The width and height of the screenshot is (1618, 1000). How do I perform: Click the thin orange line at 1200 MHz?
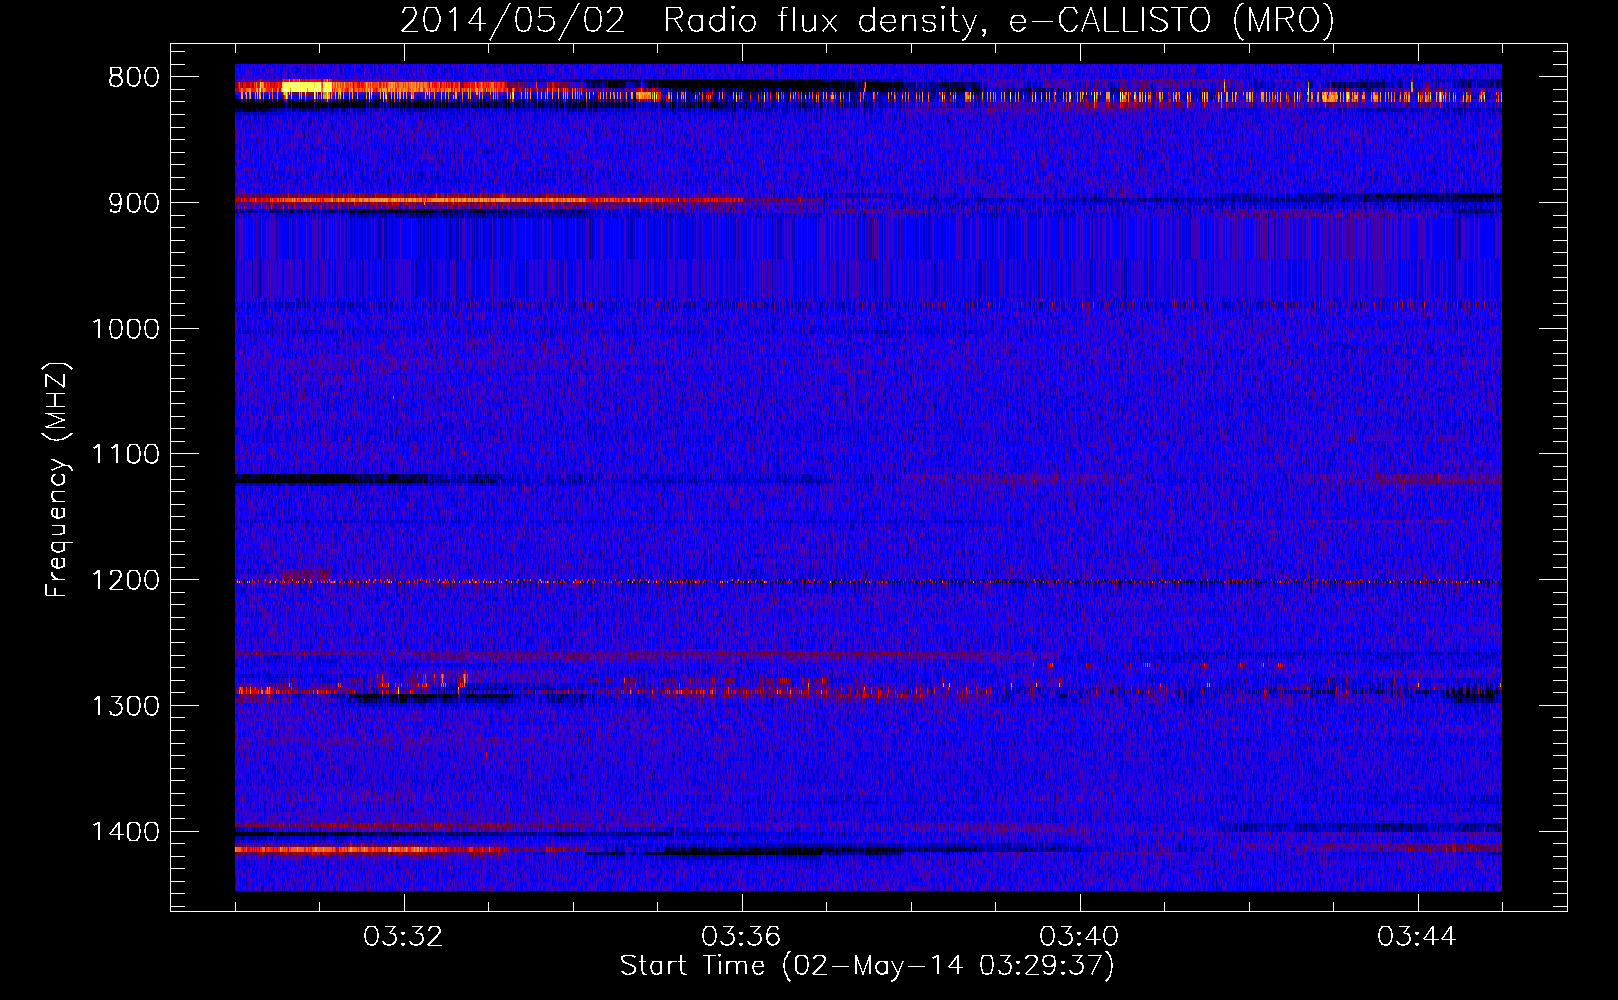click(868, 581)
